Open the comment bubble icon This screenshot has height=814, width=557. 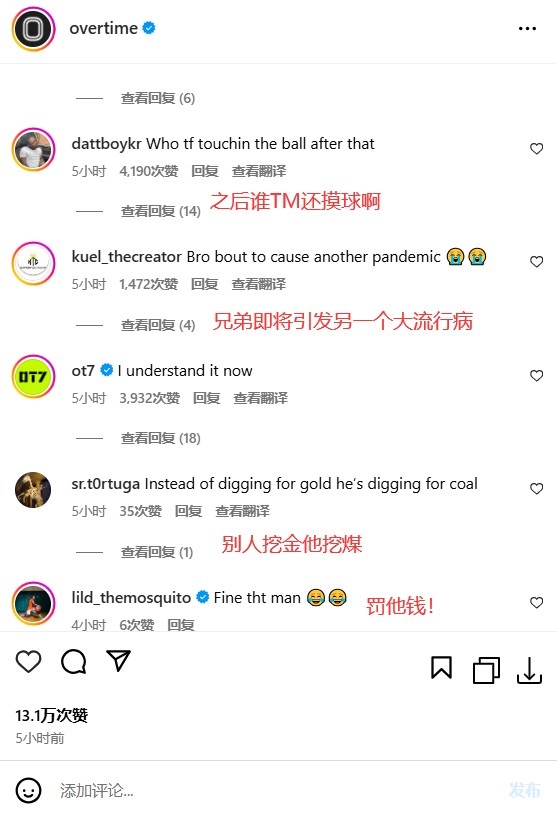[x=74, y=661]
